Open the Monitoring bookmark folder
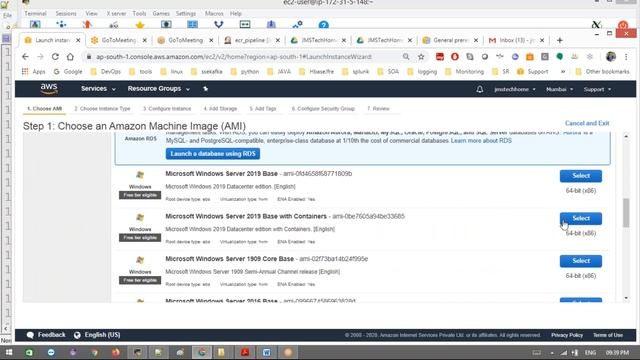 click(x=464, y=71)
